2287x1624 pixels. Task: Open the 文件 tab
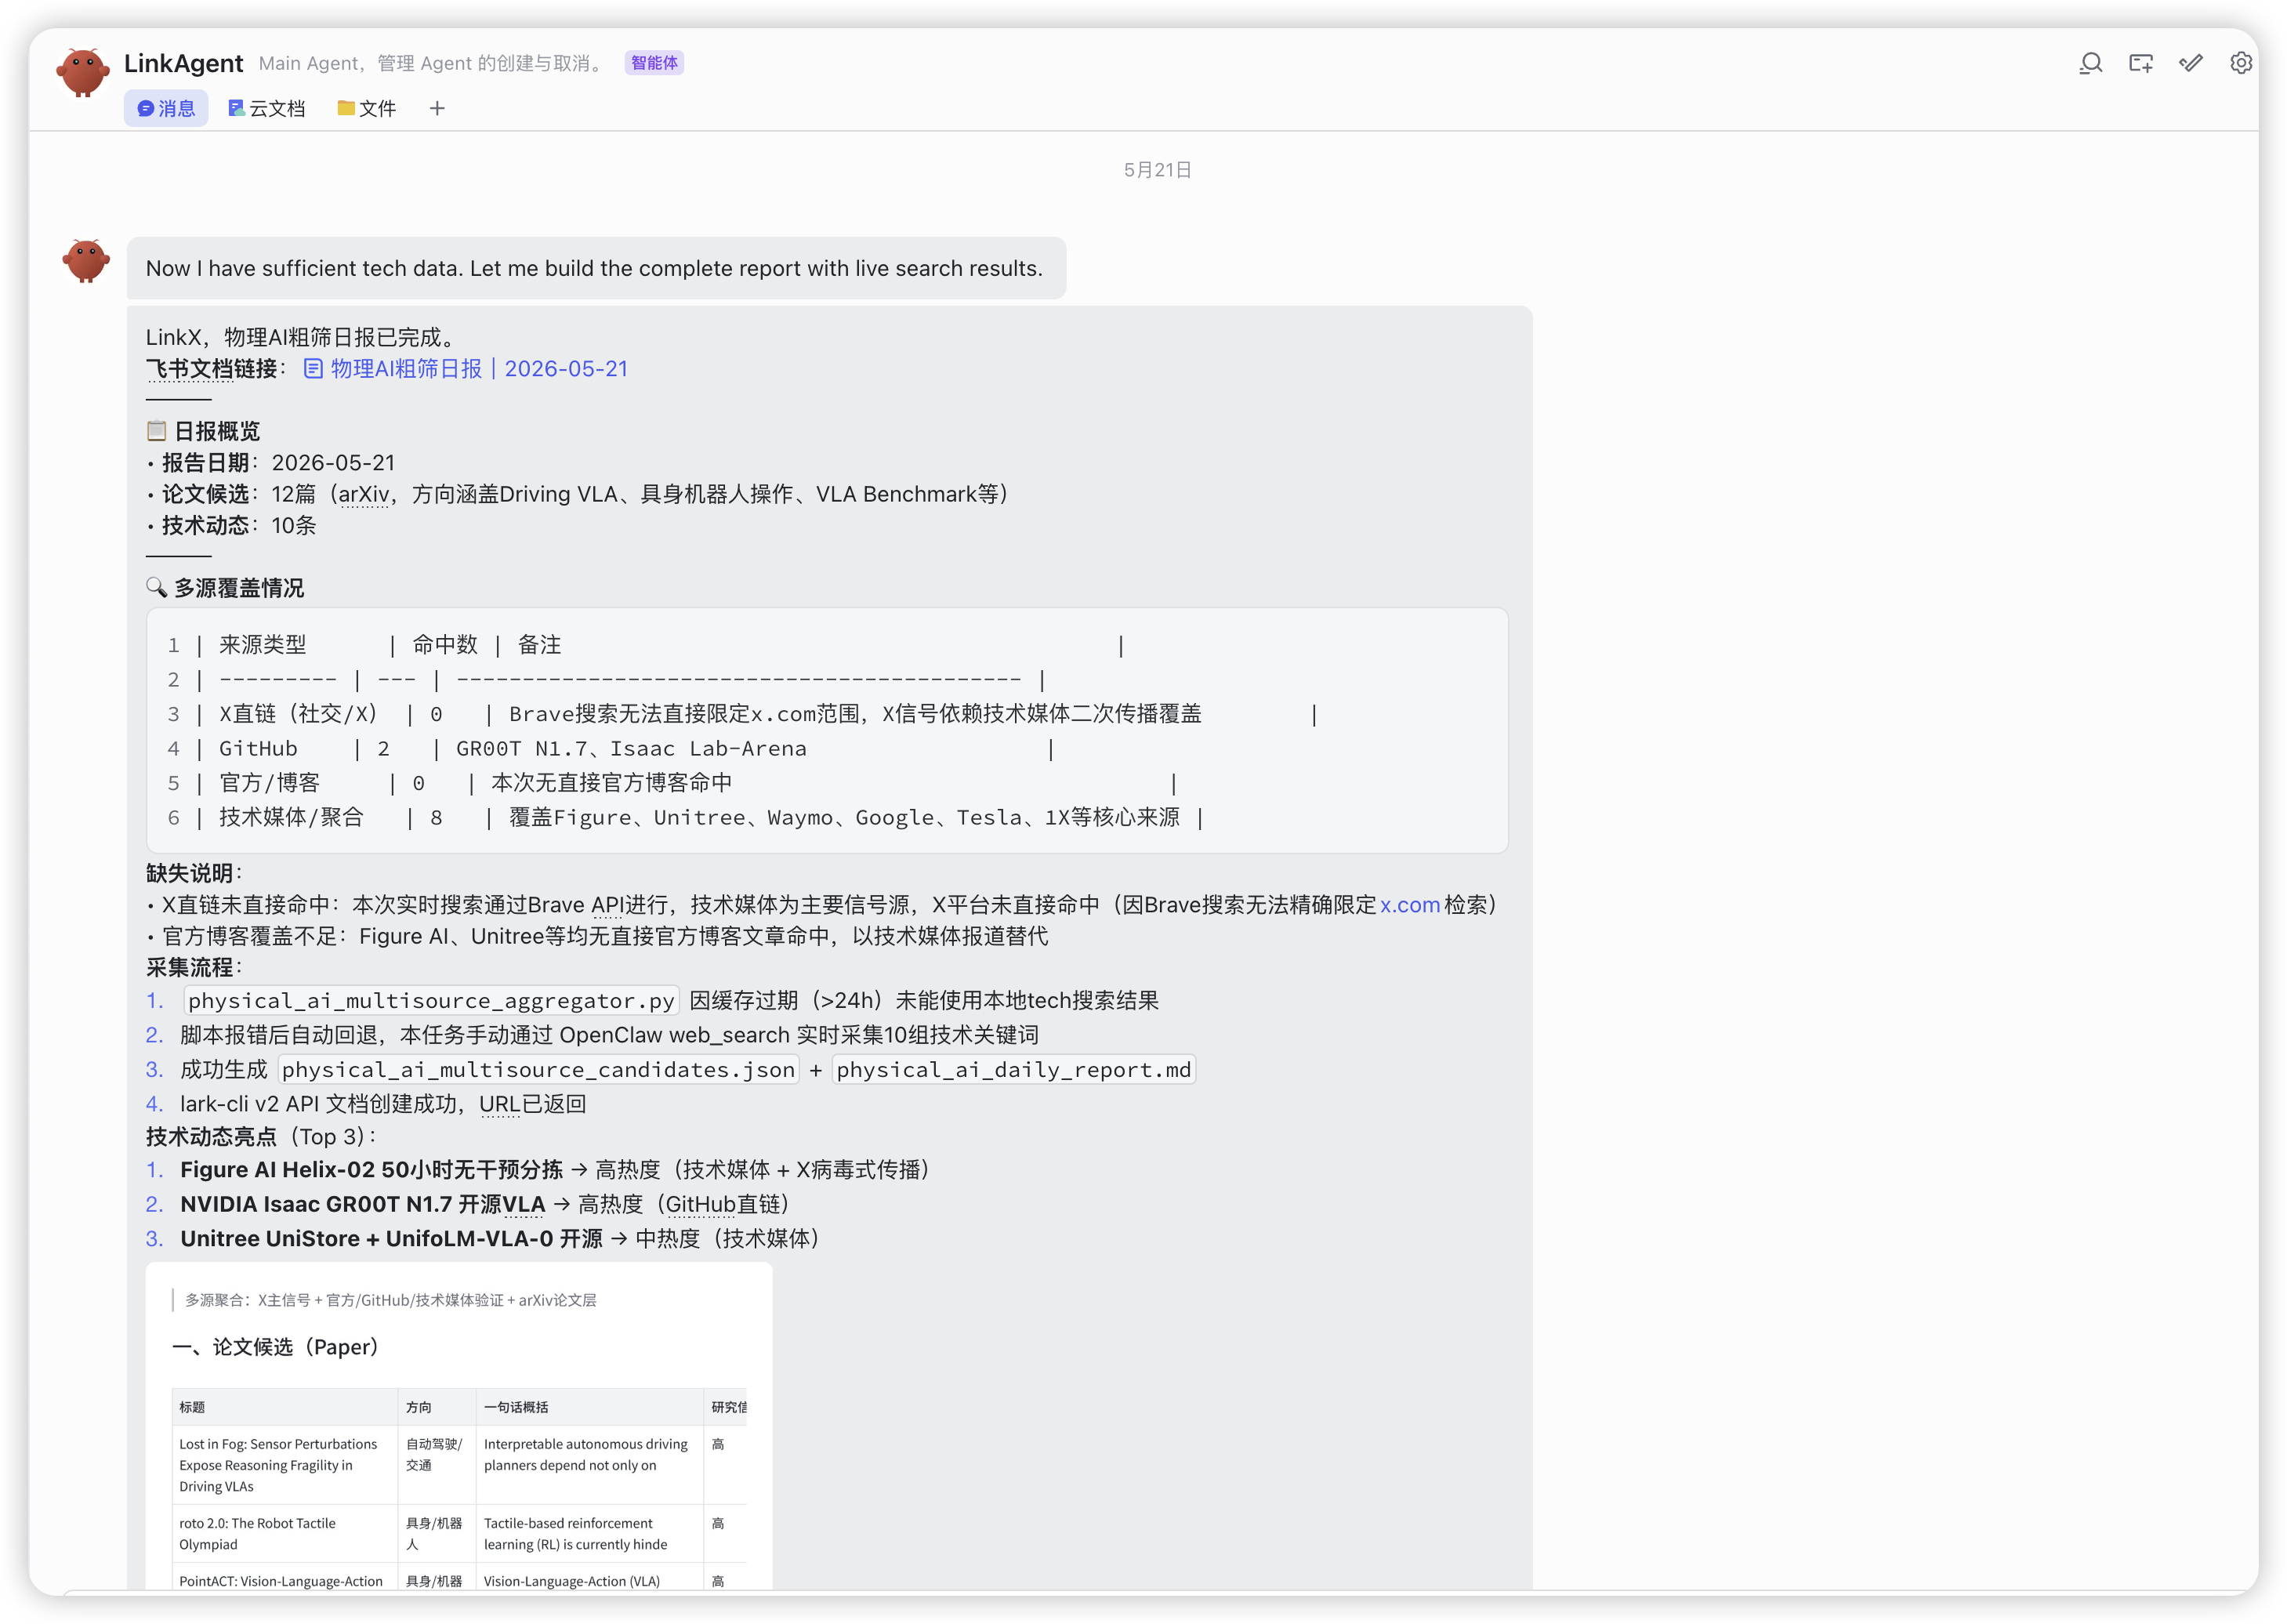tap(366, 108)
